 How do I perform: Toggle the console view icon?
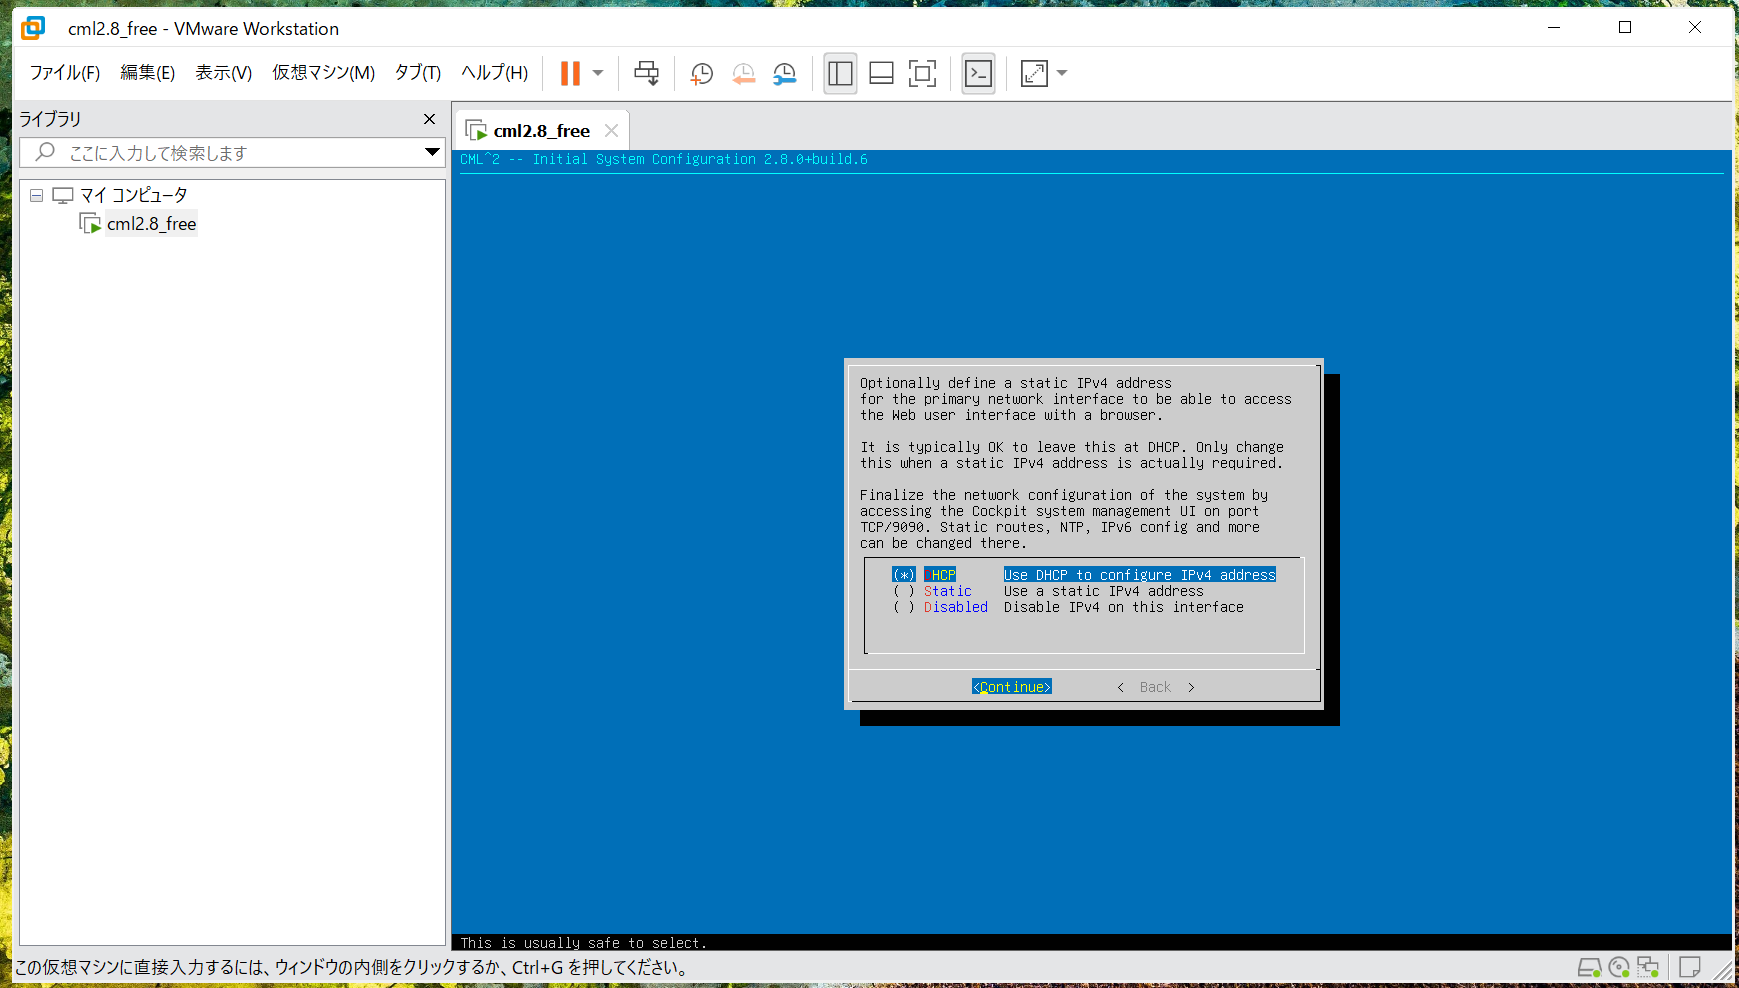(x=978, y=73)
